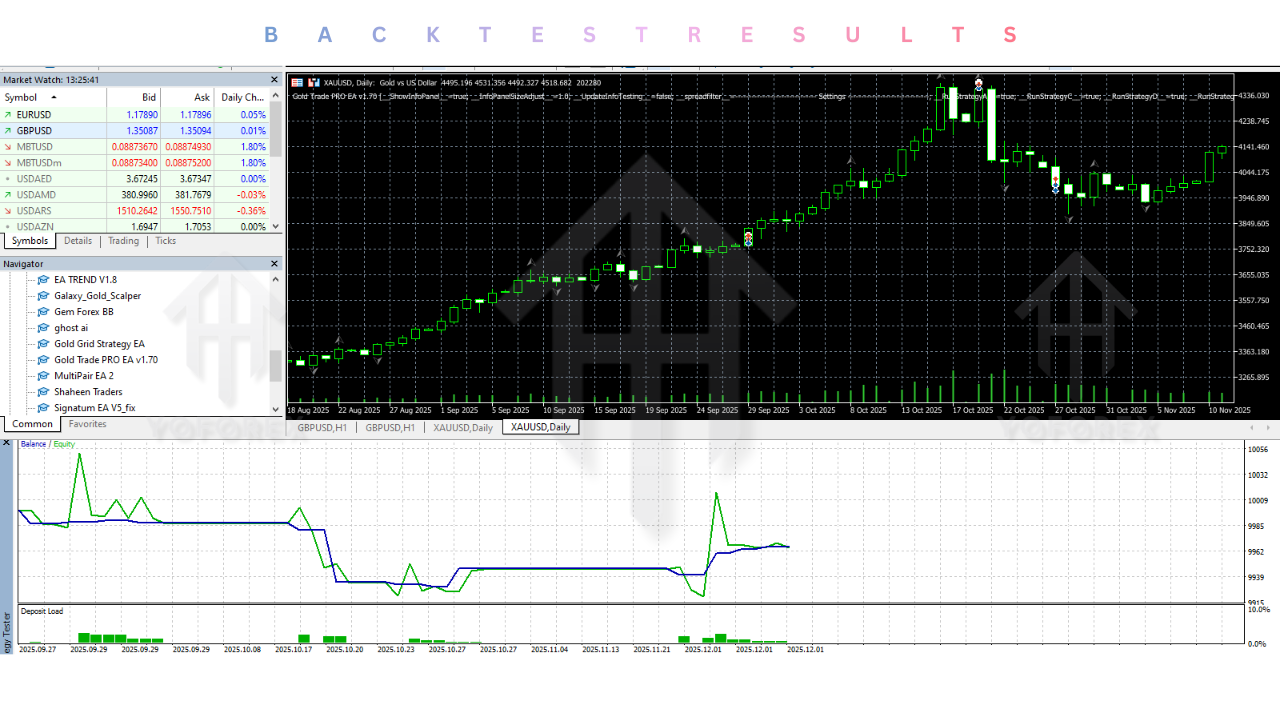
Task: Select the Galaxy_Gold_Scalper EA icon
Action: (44, 295)
